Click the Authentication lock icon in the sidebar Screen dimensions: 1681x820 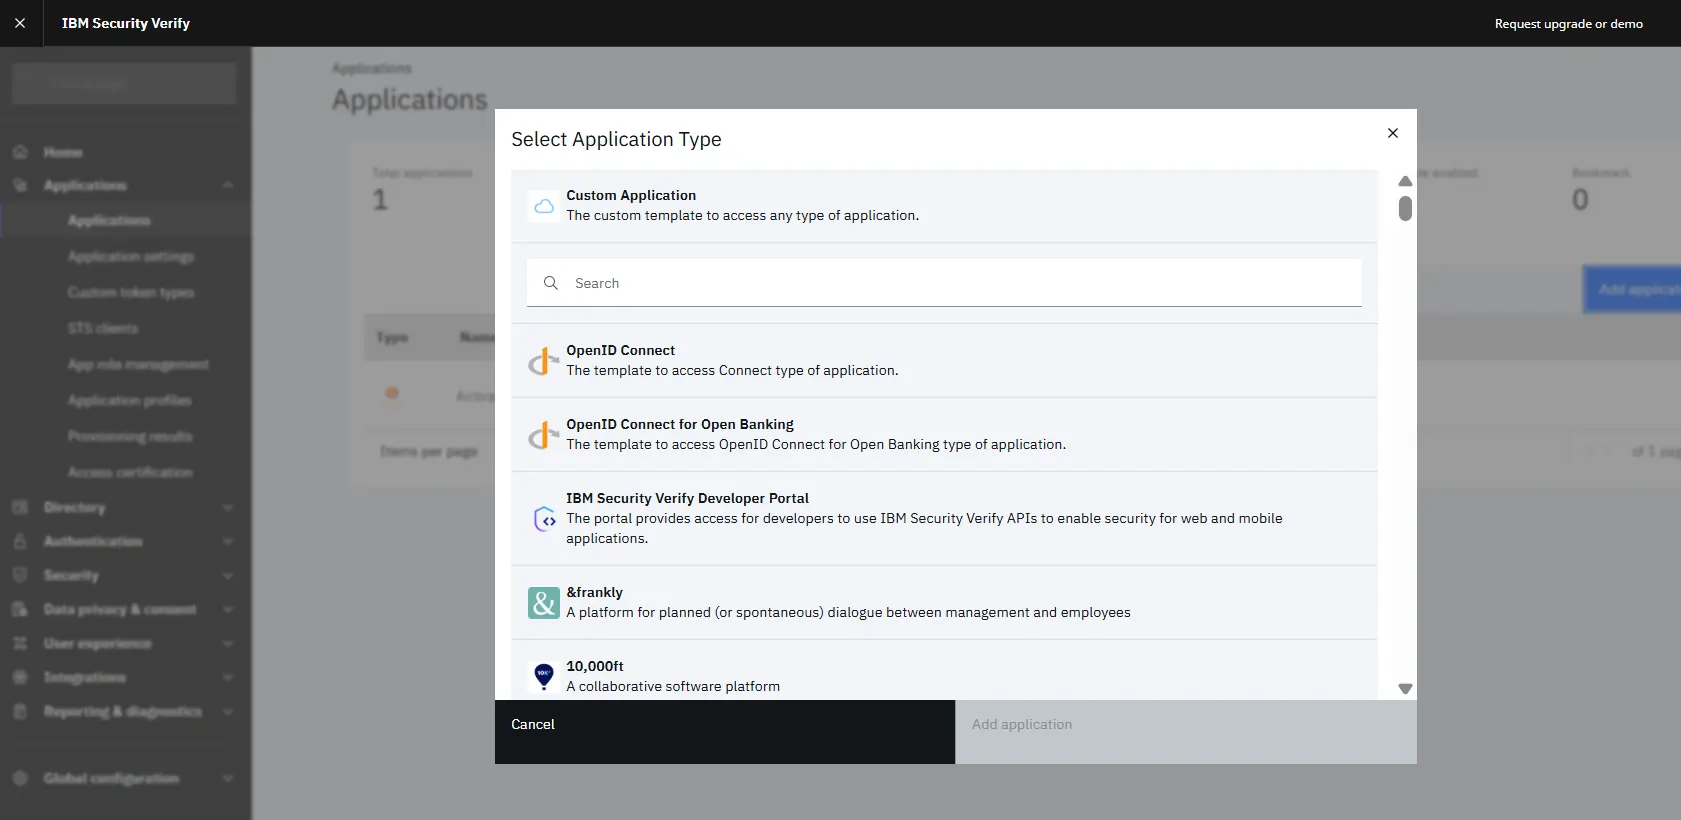point(20,541)
